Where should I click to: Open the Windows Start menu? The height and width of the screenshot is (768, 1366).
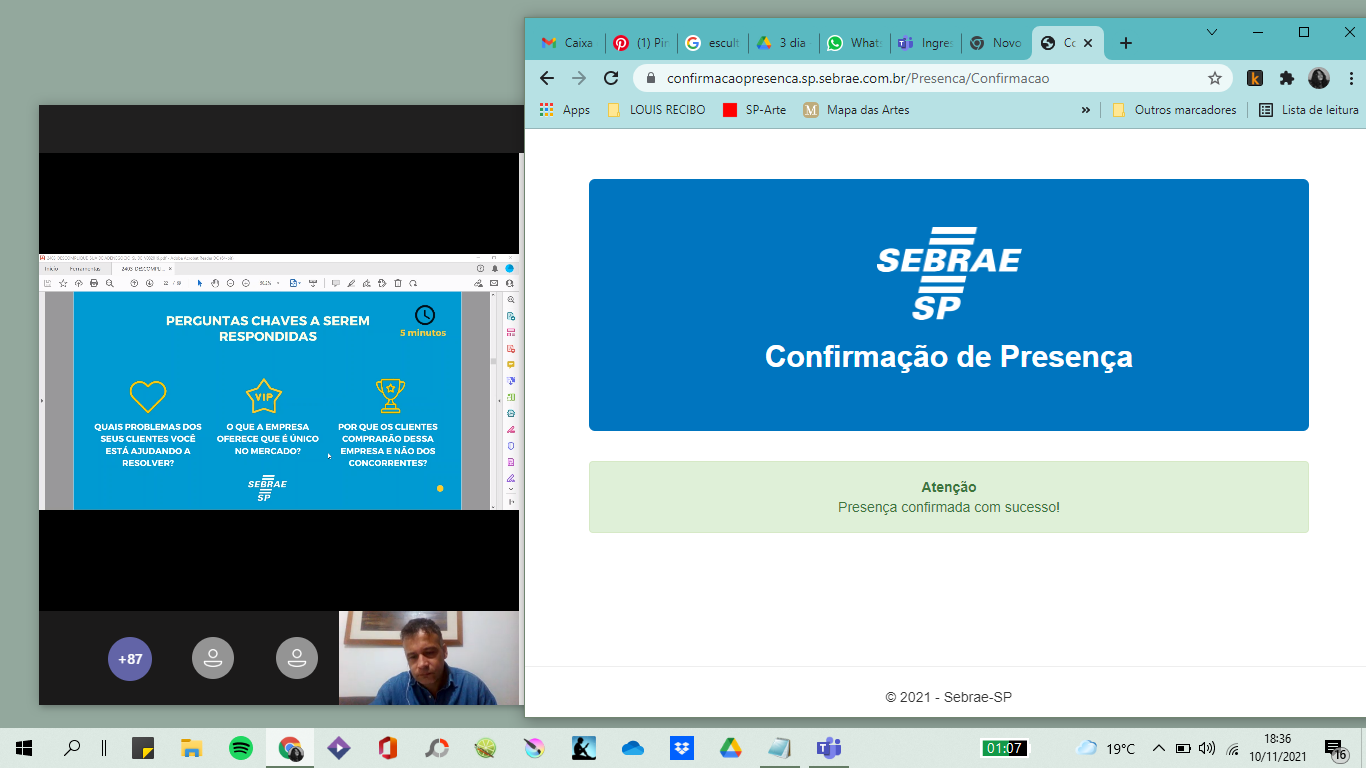click(24, 747)
